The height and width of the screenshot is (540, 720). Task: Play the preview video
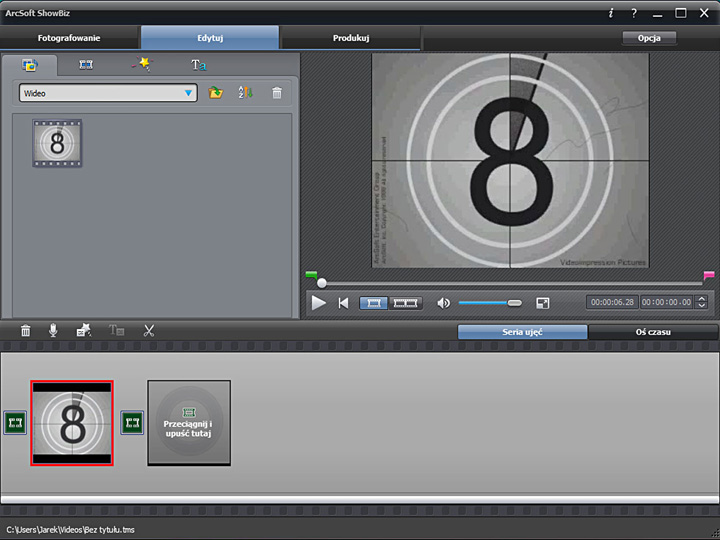point(318,303)
